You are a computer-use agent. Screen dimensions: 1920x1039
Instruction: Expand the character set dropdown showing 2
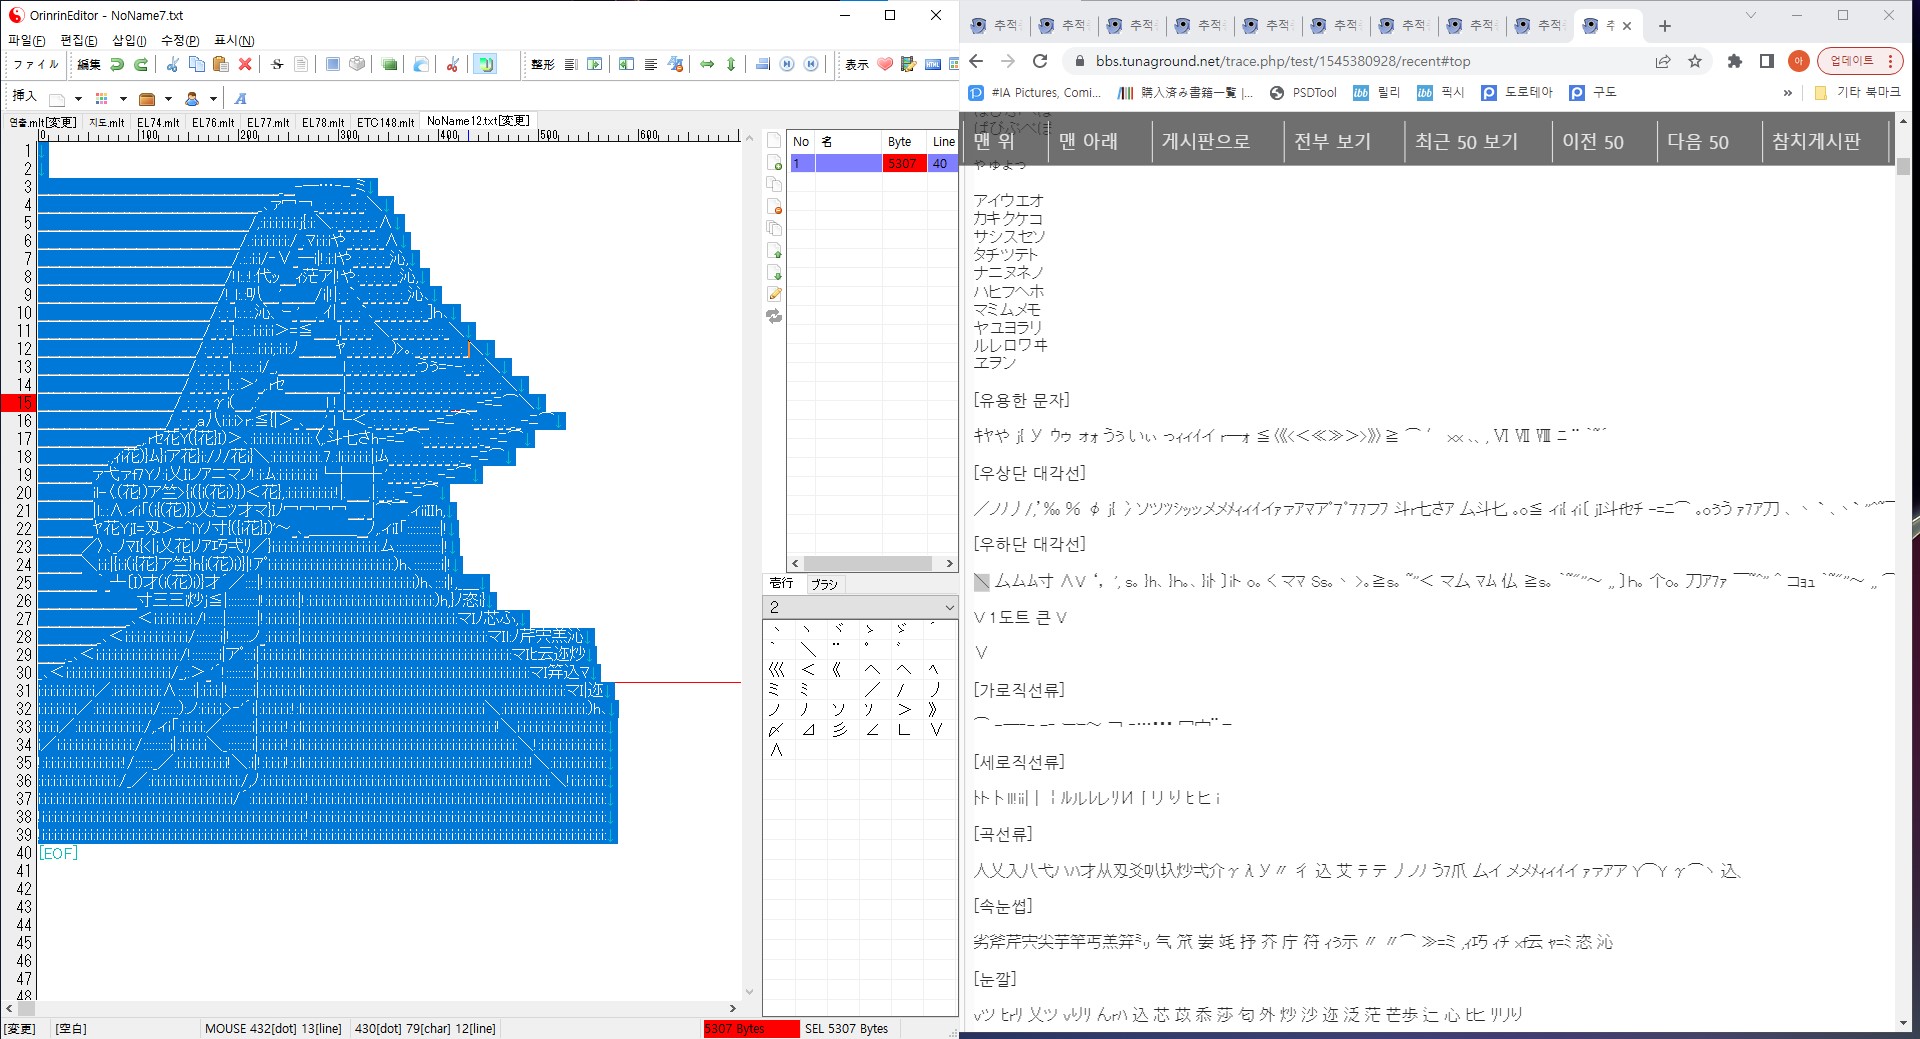coord(949,608)
